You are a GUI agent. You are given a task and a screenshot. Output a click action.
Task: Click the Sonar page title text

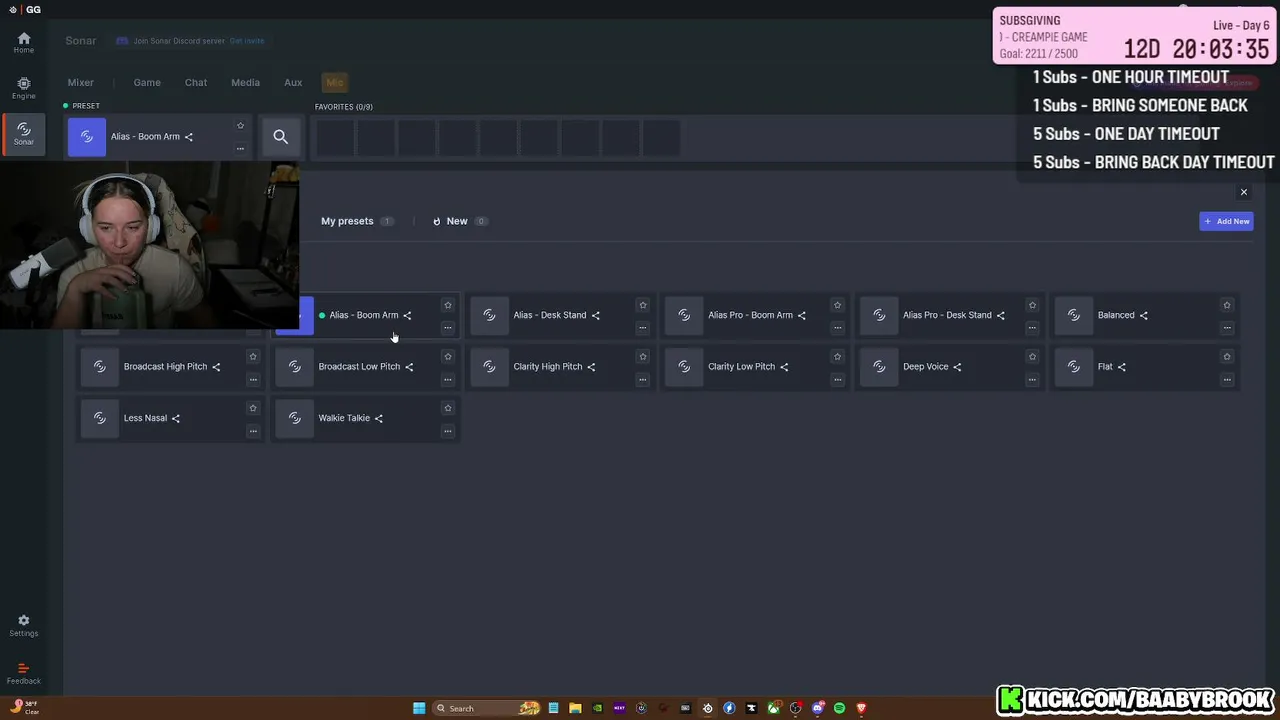coord(81,41)
